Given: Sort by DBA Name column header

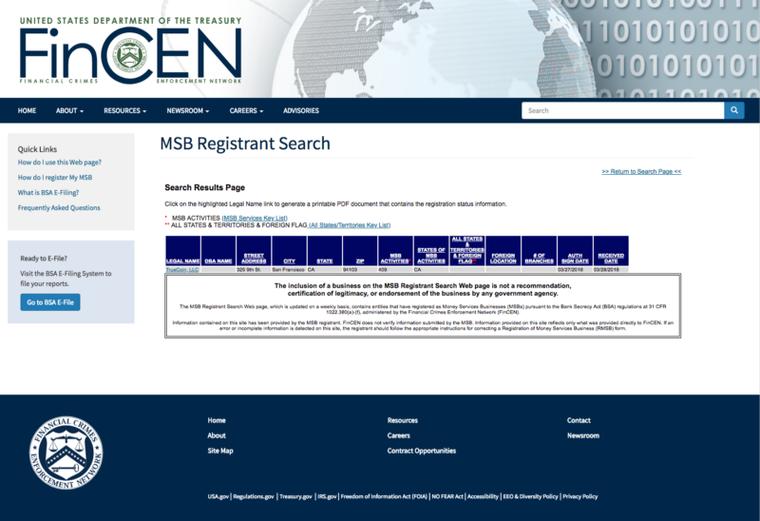Looking at the screenshot, I should tap(218, 261).
